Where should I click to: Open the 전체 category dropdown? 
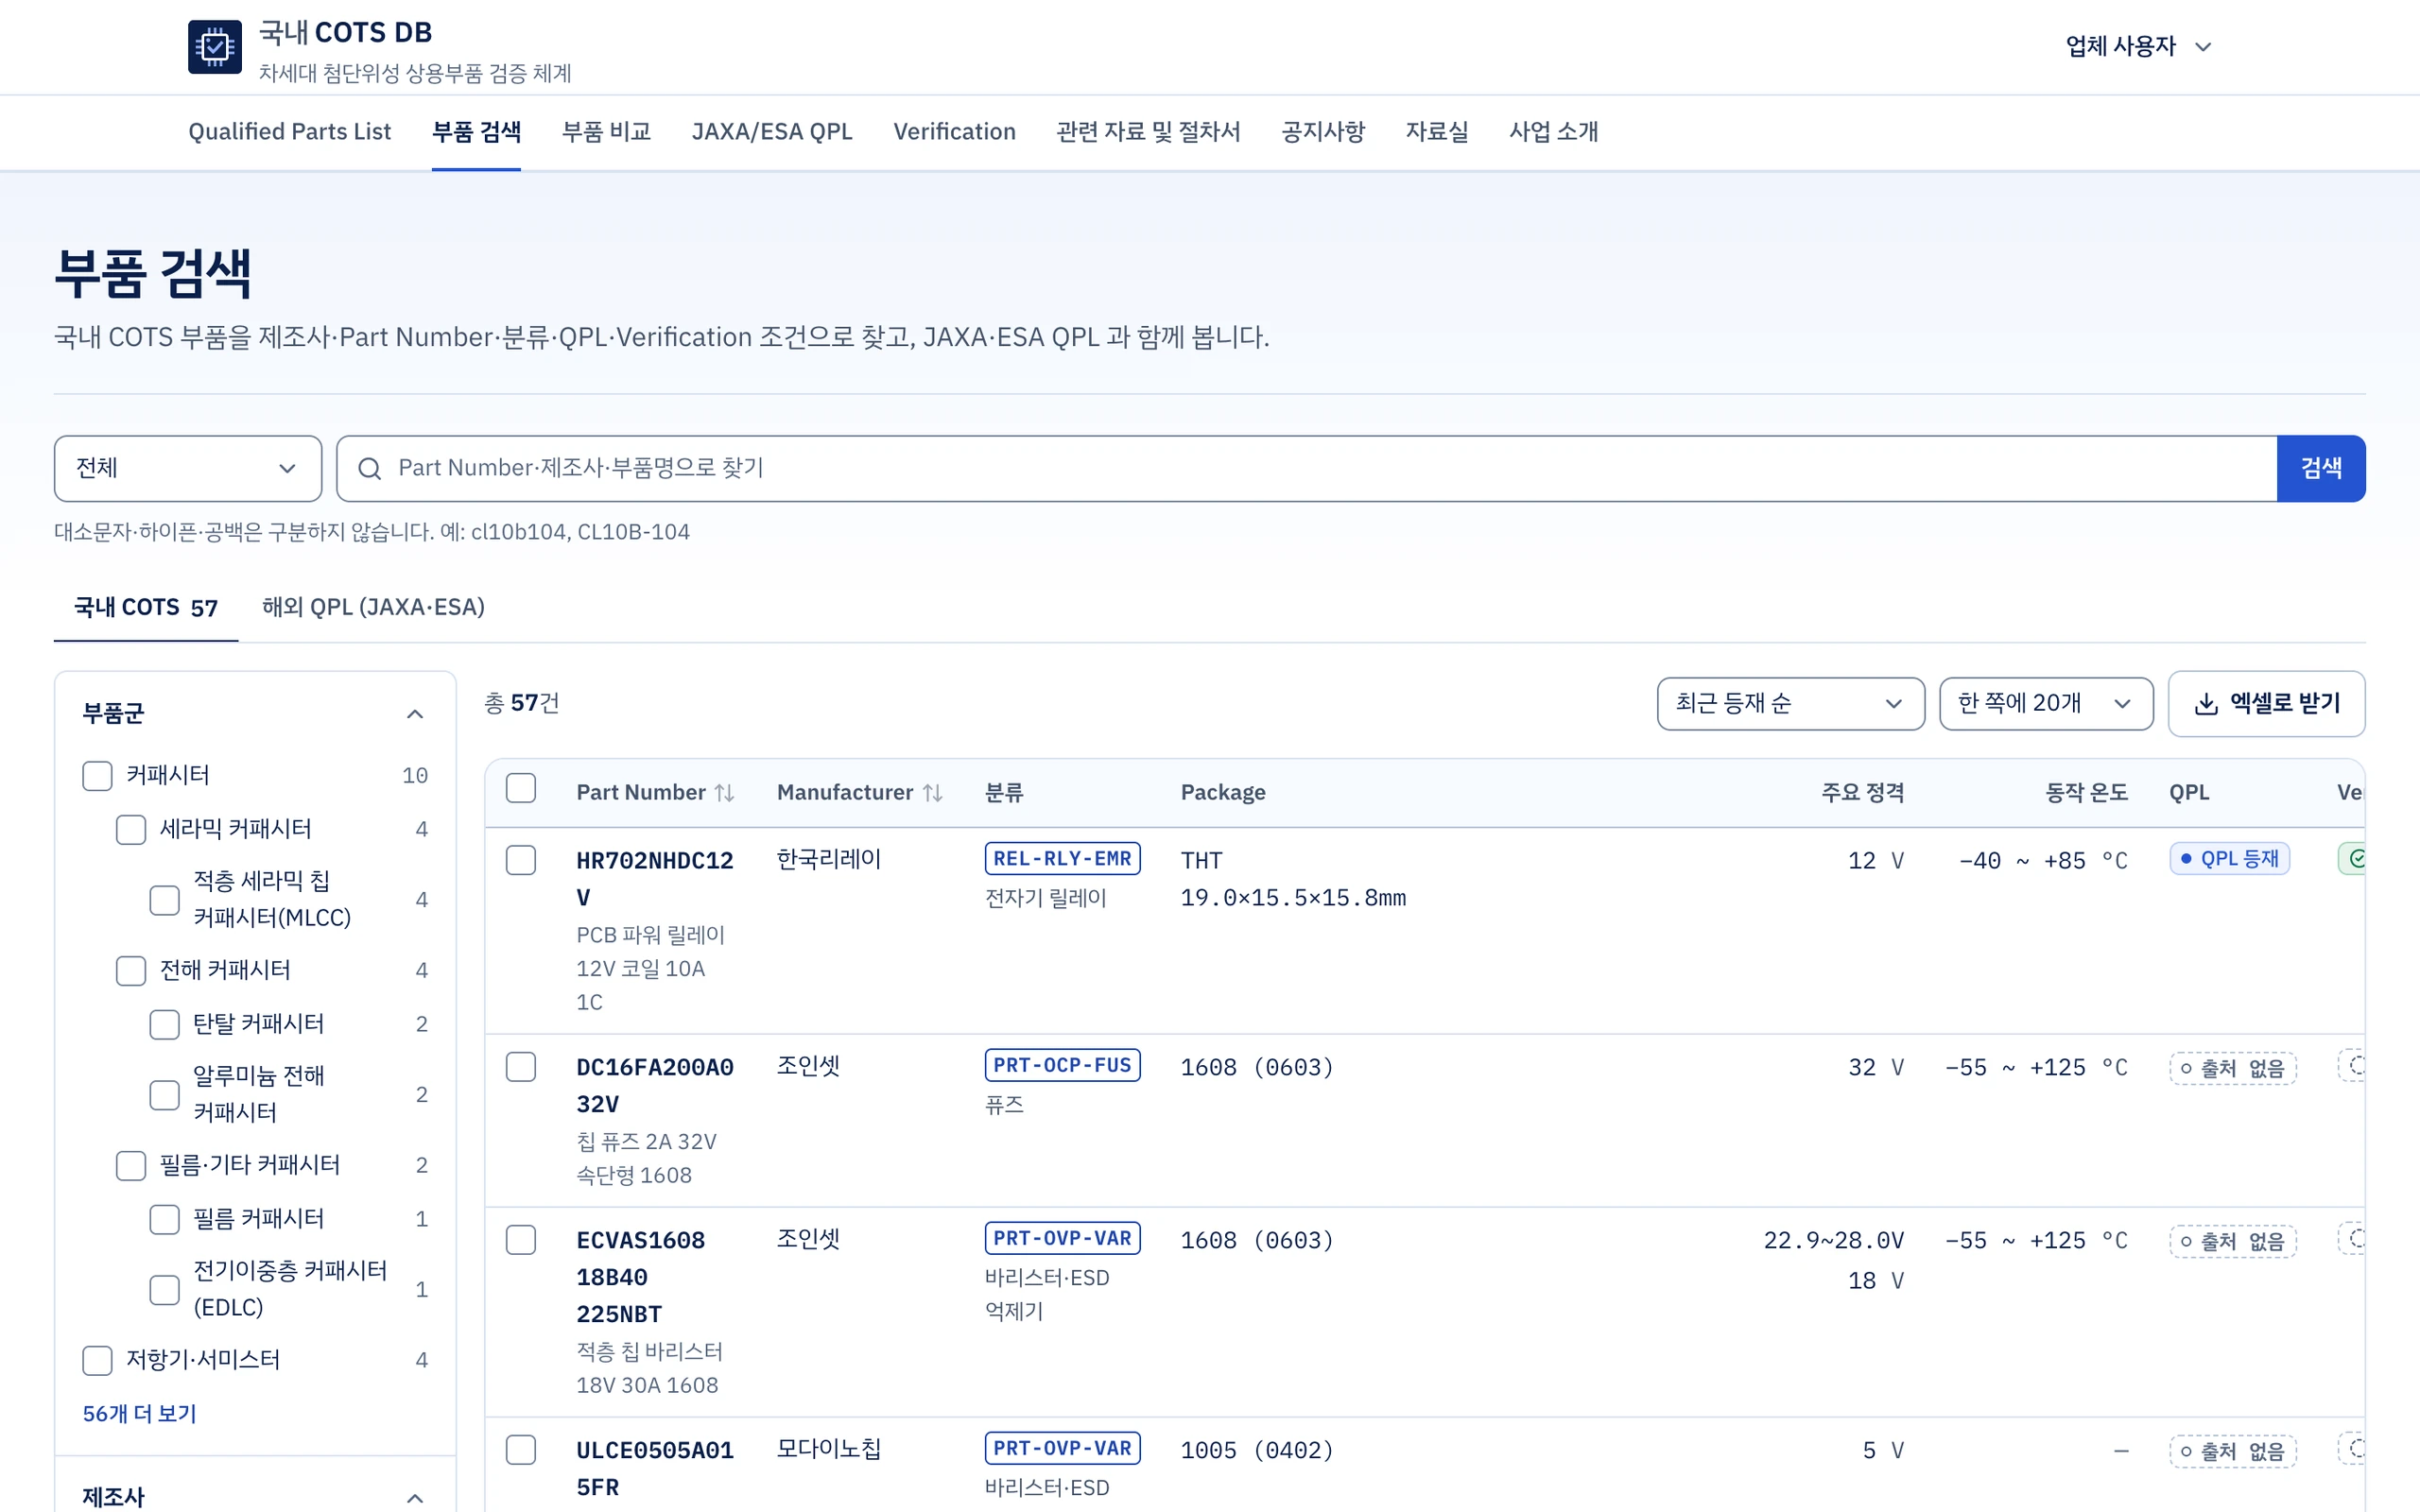(x=188, y=468)
